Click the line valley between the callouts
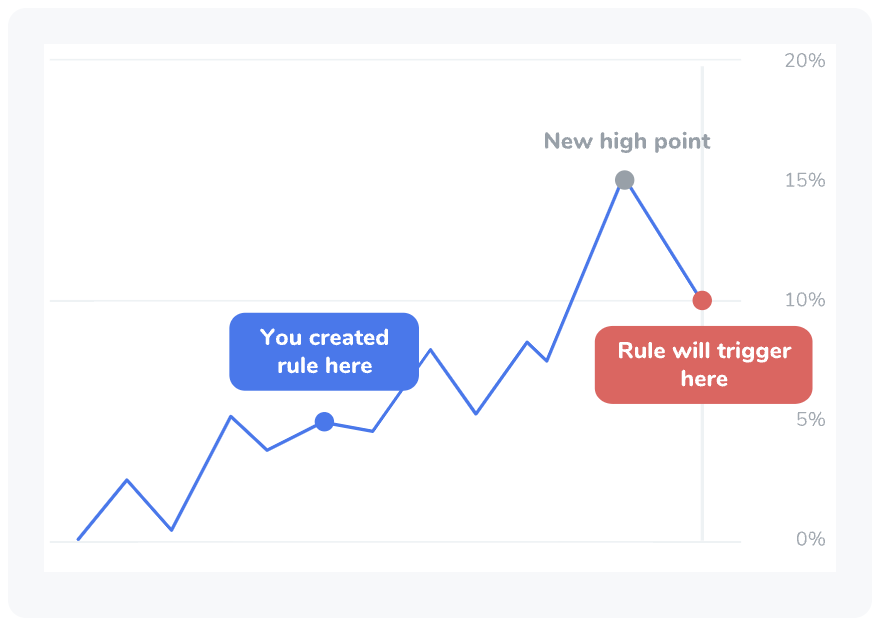Image resolution: width=880 pixels, height=624 pixels. [476, 414]
